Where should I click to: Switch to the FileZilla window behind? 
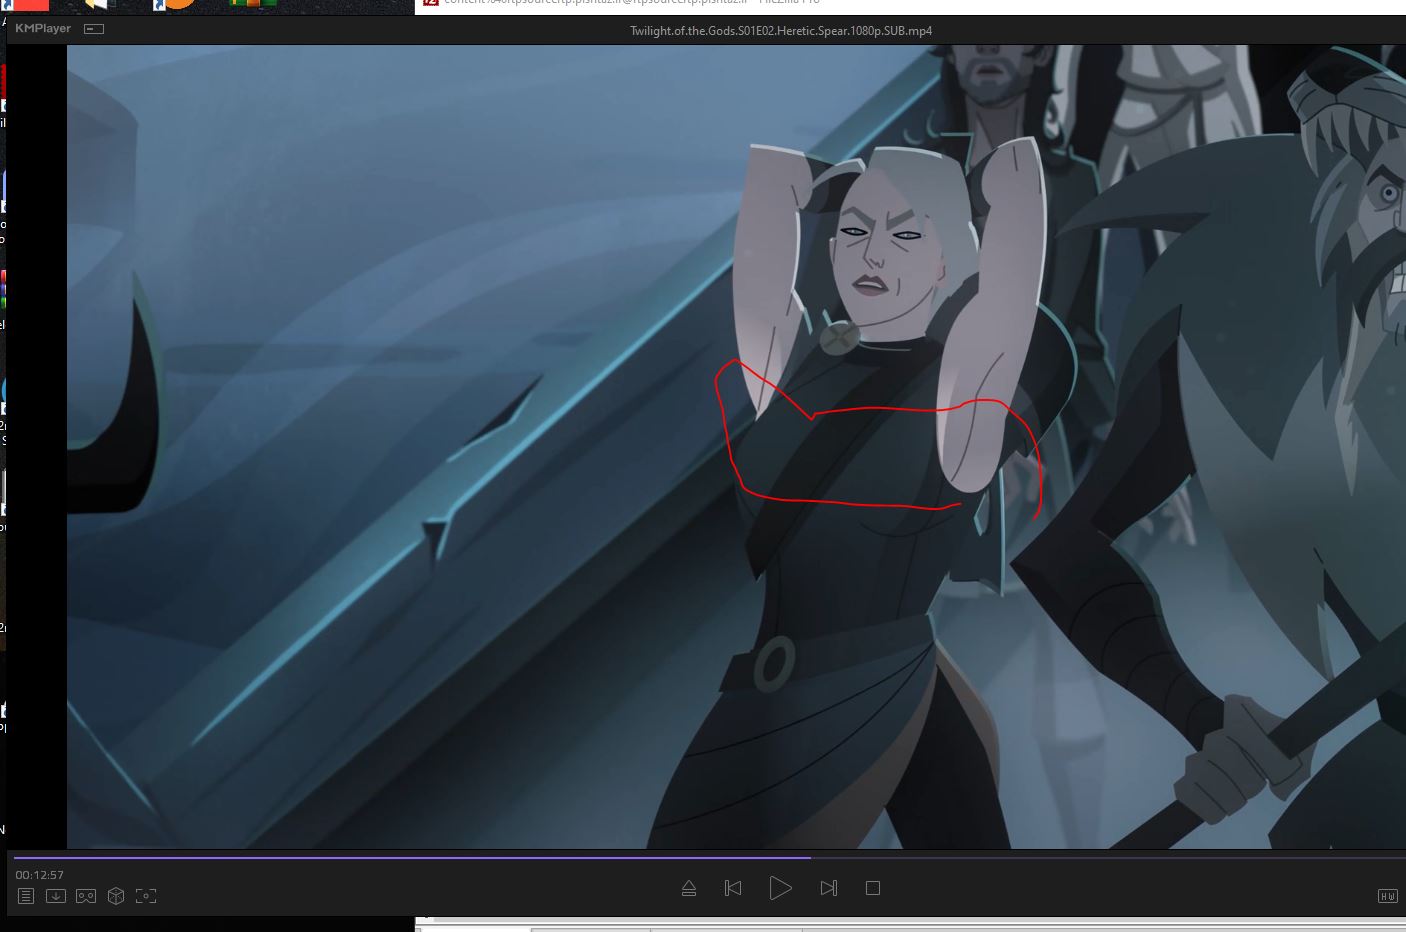tap(620, 3)
